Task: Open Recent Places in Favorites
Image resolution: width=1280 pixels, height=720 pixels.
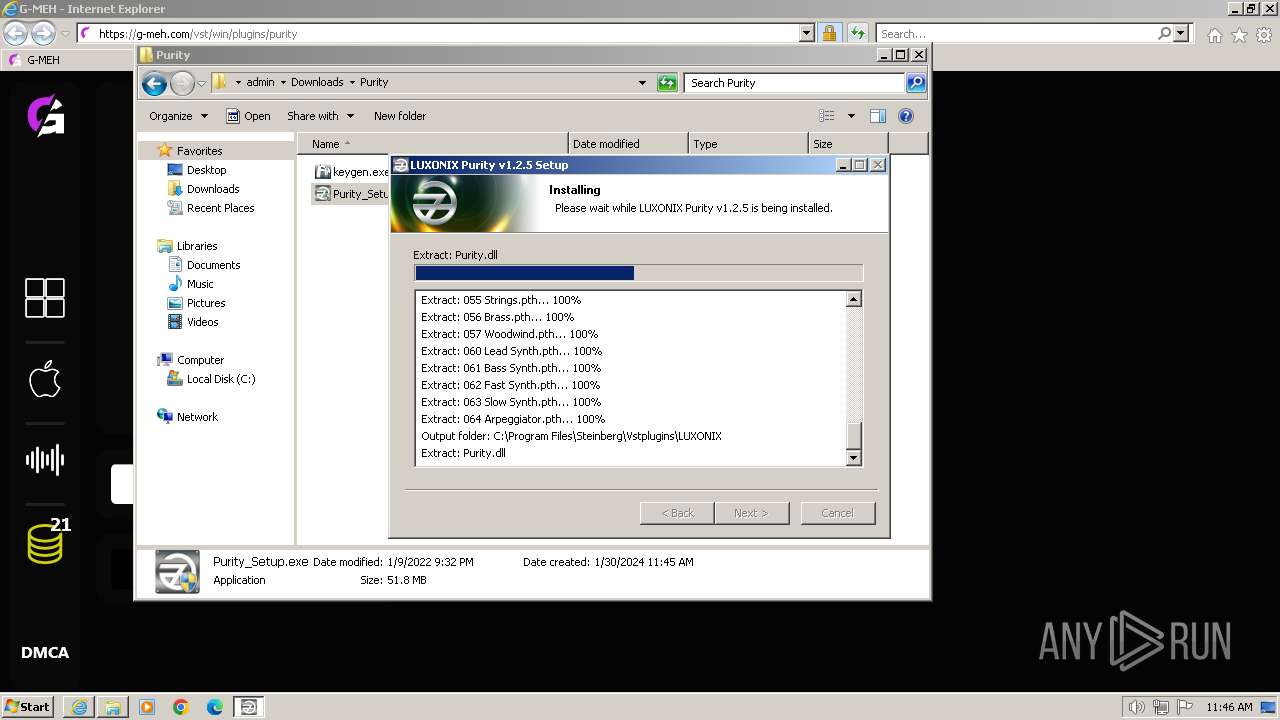Action: tap(220, 208)
